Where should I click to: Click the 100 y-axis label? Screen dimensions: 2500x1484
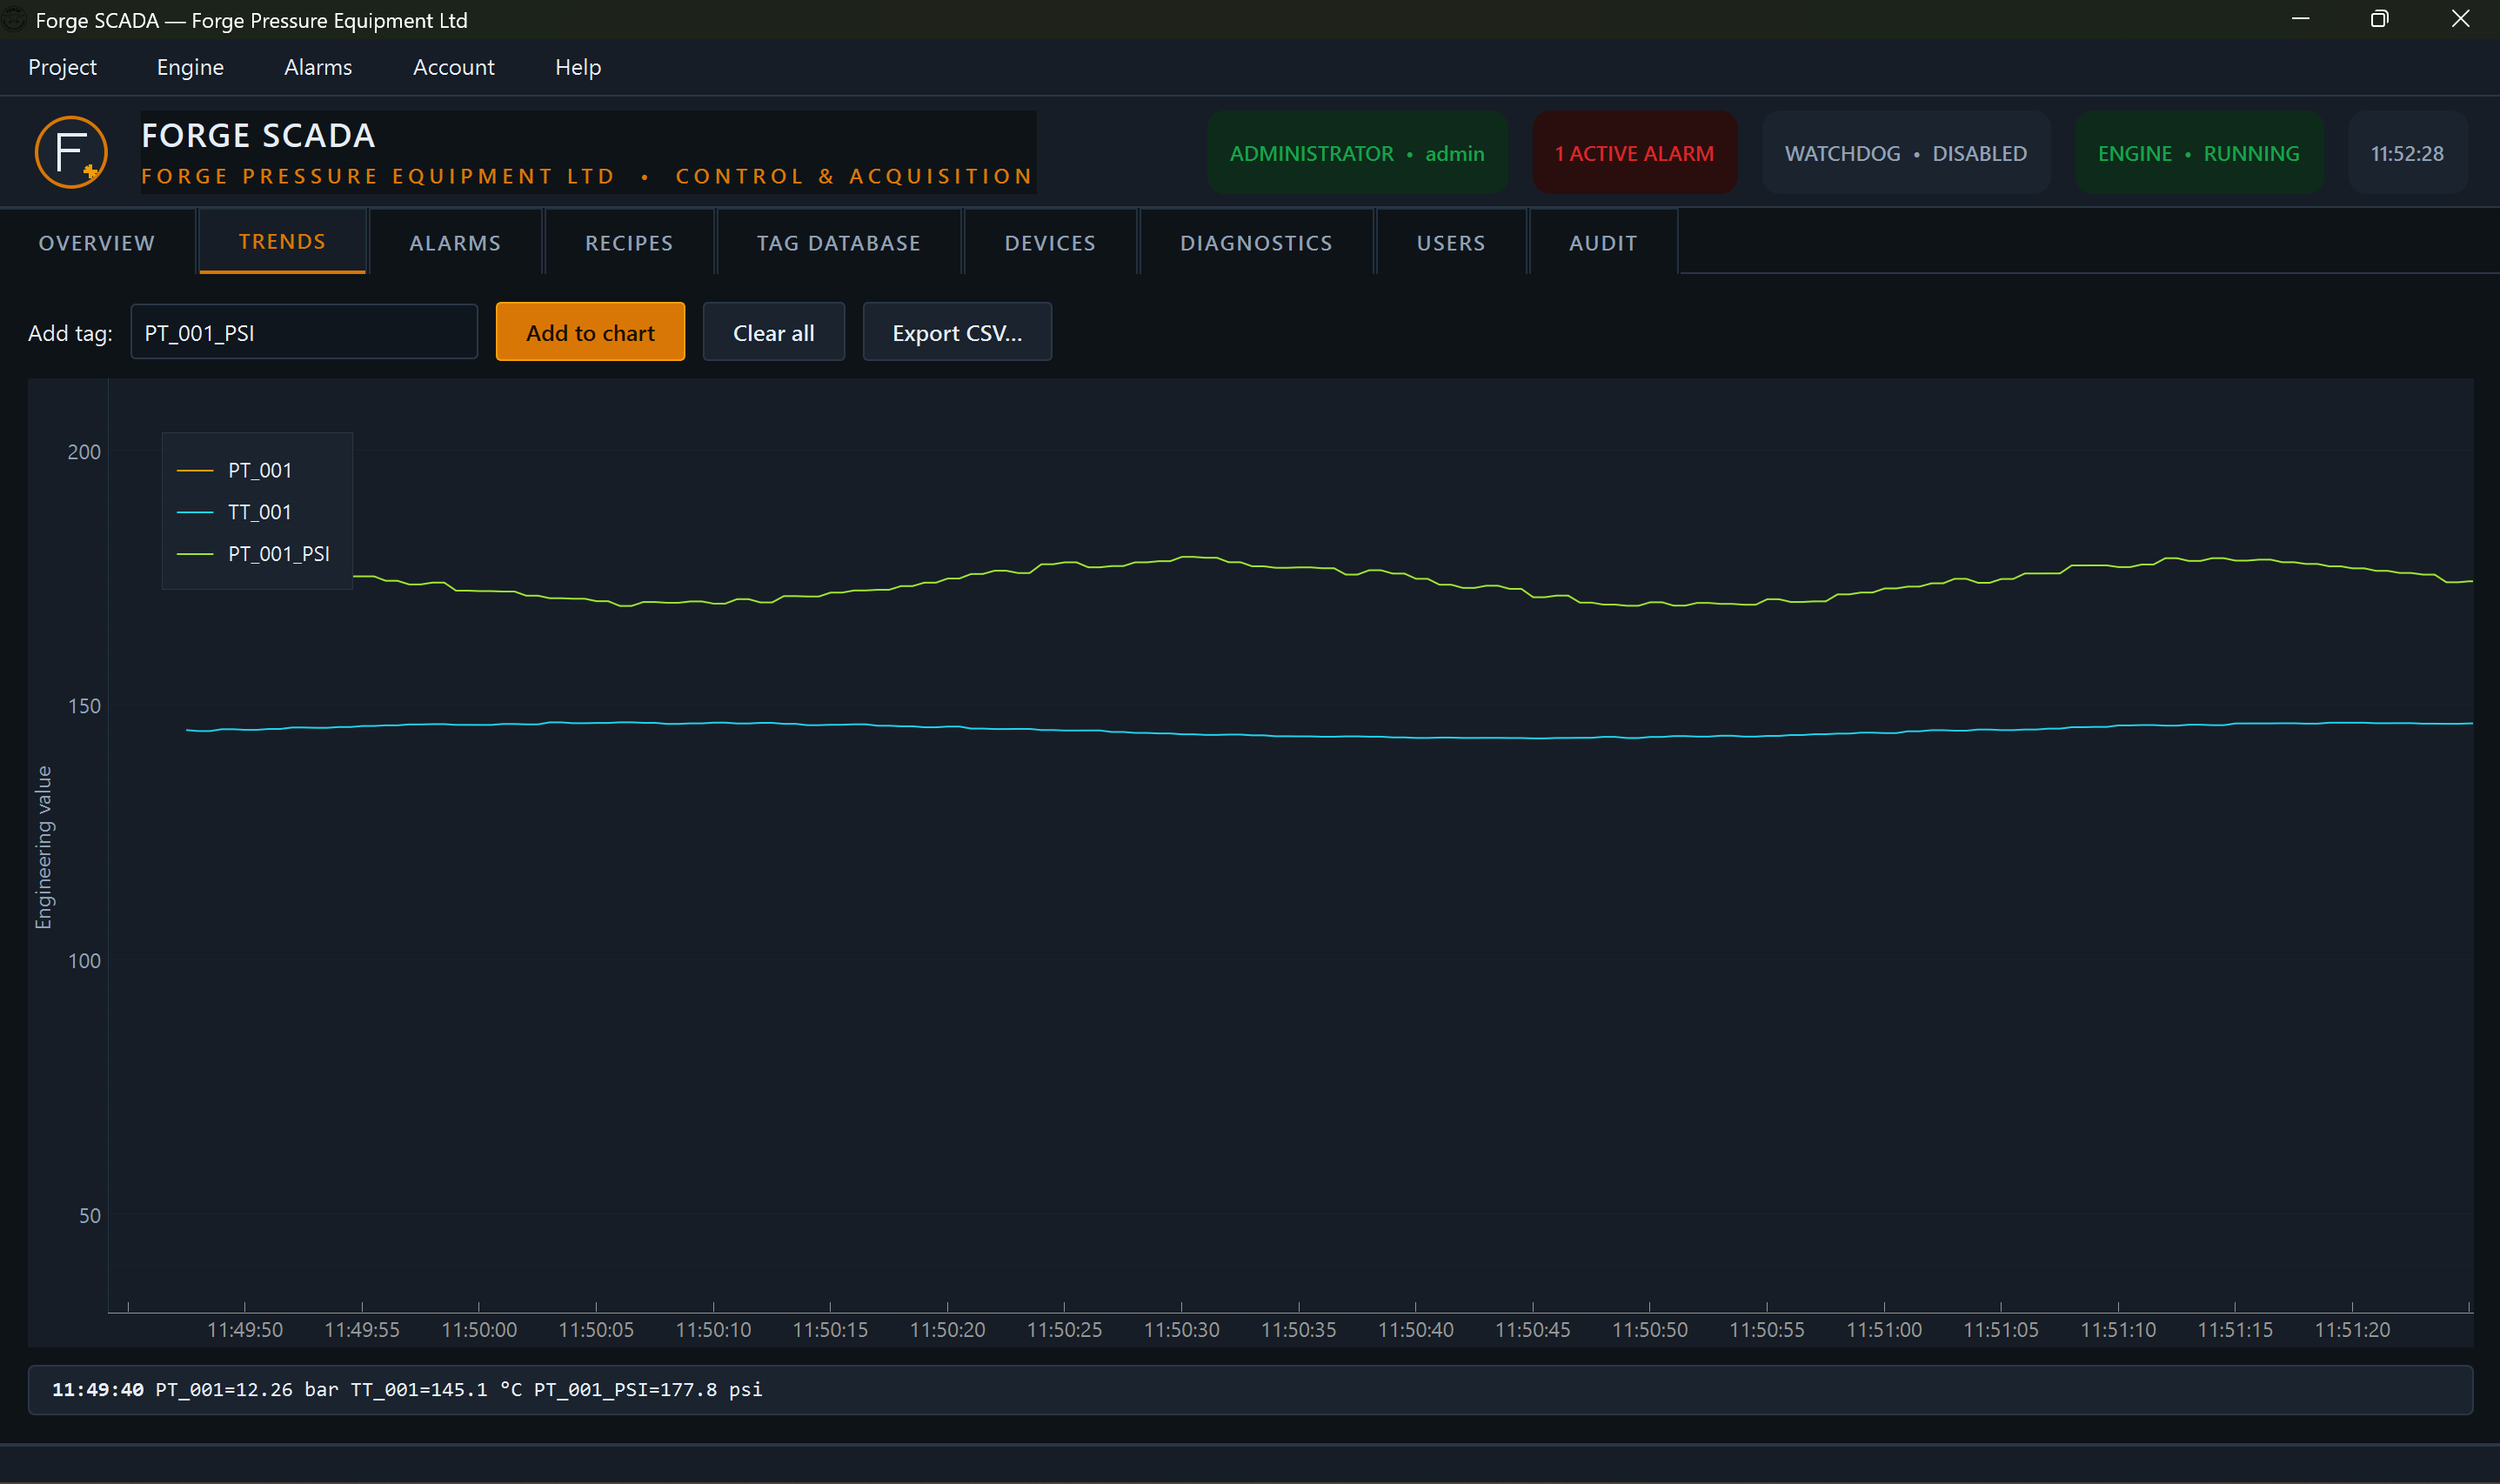(84, 961)
